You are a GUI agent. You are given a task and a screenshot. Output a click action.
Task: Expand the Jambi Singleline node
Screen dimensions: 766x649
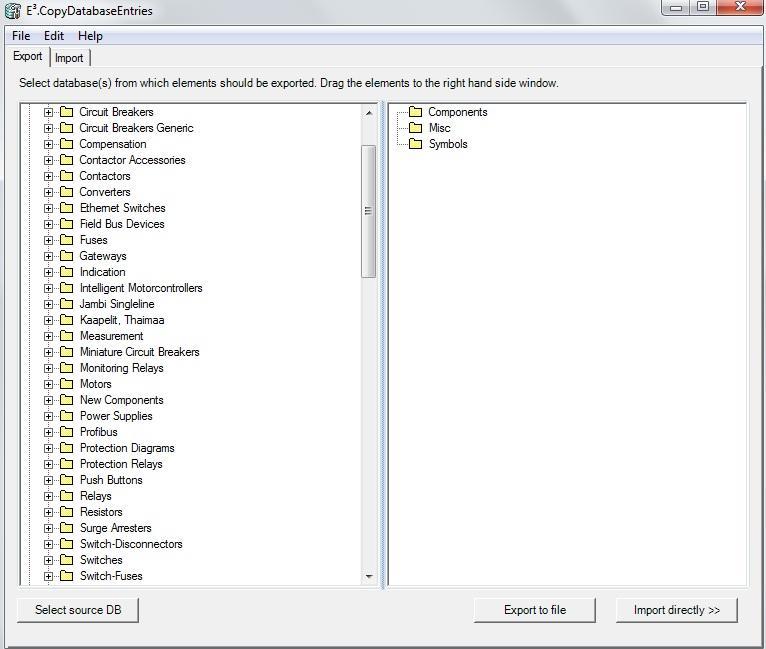(x=48, y=304)
